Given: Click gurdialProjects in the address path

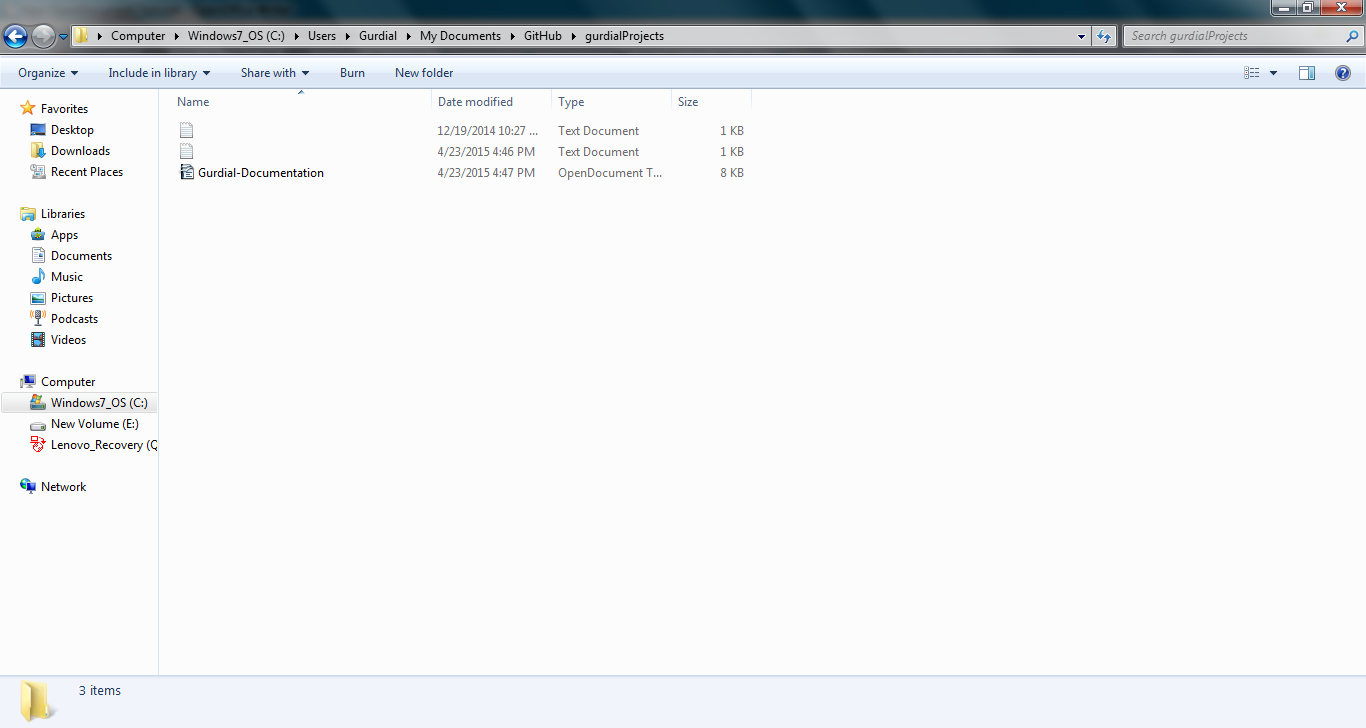Looking at the screenshot, I should (625, 36).
